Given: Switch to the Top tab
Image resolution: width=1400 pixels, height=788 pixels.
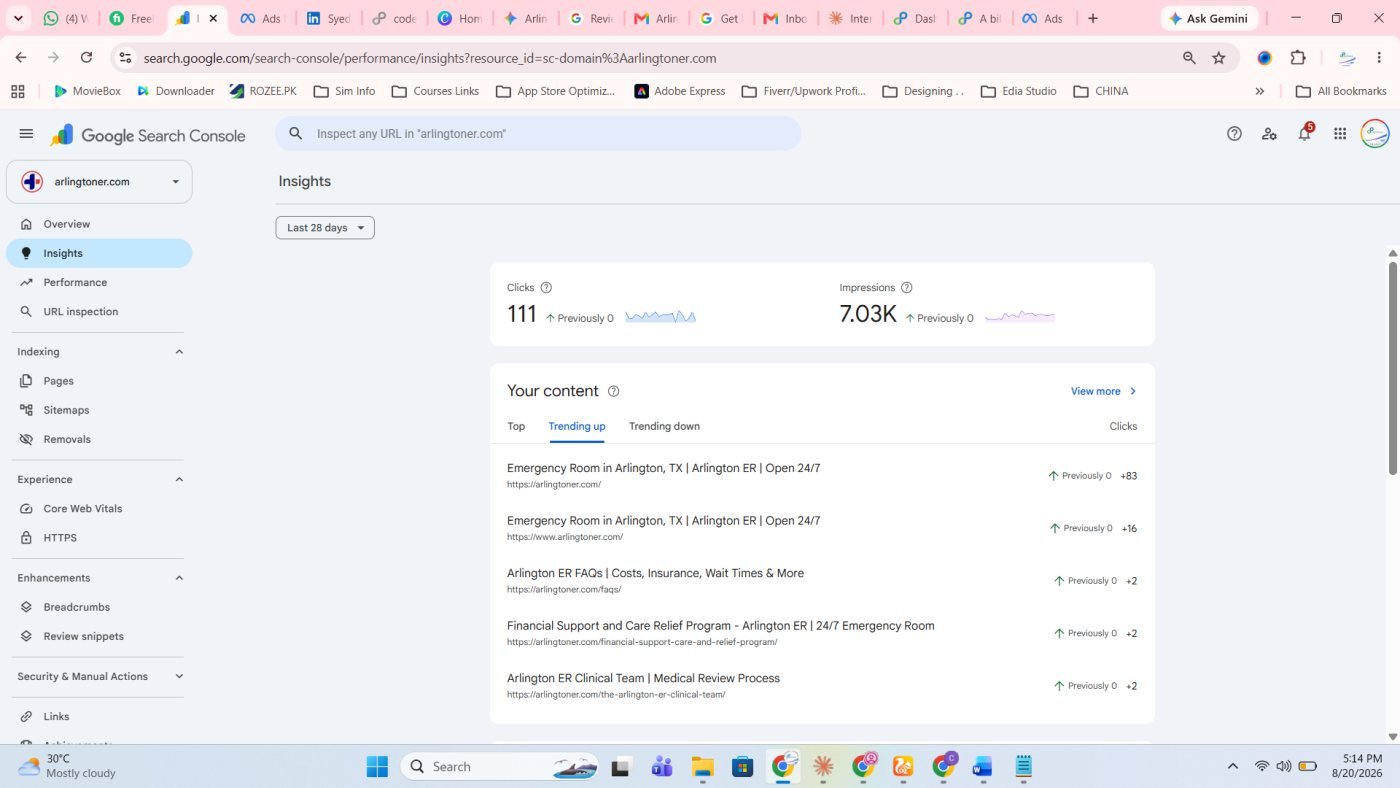Looking at the screenshot, I should [x=516, y=426].
